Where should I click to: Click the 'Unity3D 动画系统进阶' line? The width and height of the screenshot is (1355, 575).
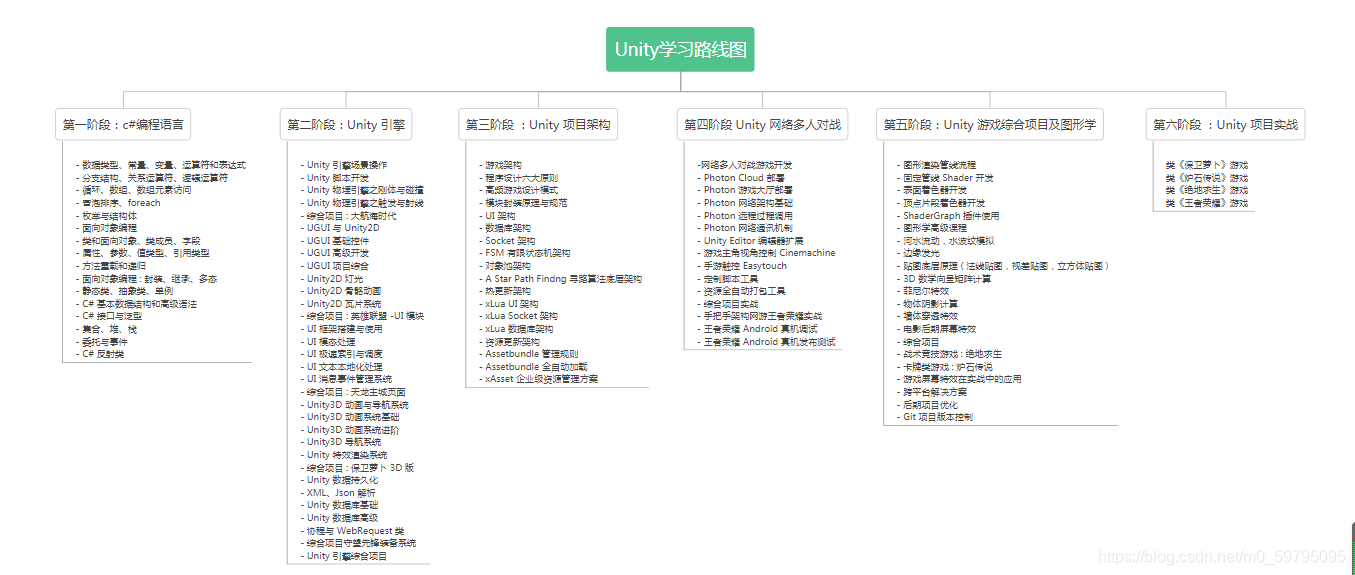click(x=350, y=430)
